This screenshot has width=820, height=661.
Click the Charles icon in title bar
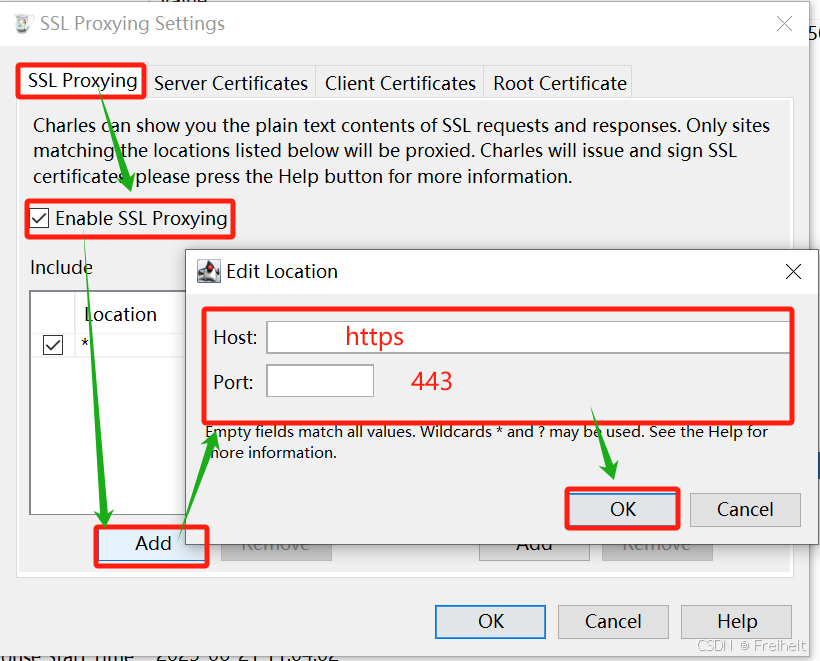click(x=22, y=24)
